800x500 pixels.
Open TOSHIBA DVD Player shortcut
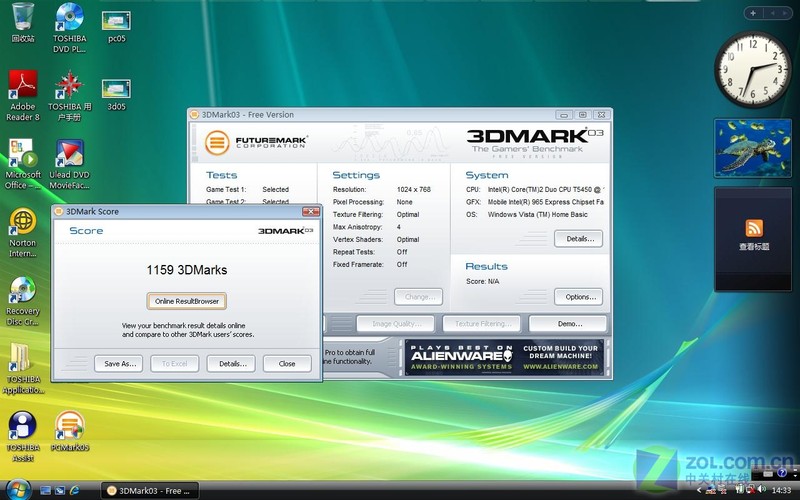pos(69,28)
